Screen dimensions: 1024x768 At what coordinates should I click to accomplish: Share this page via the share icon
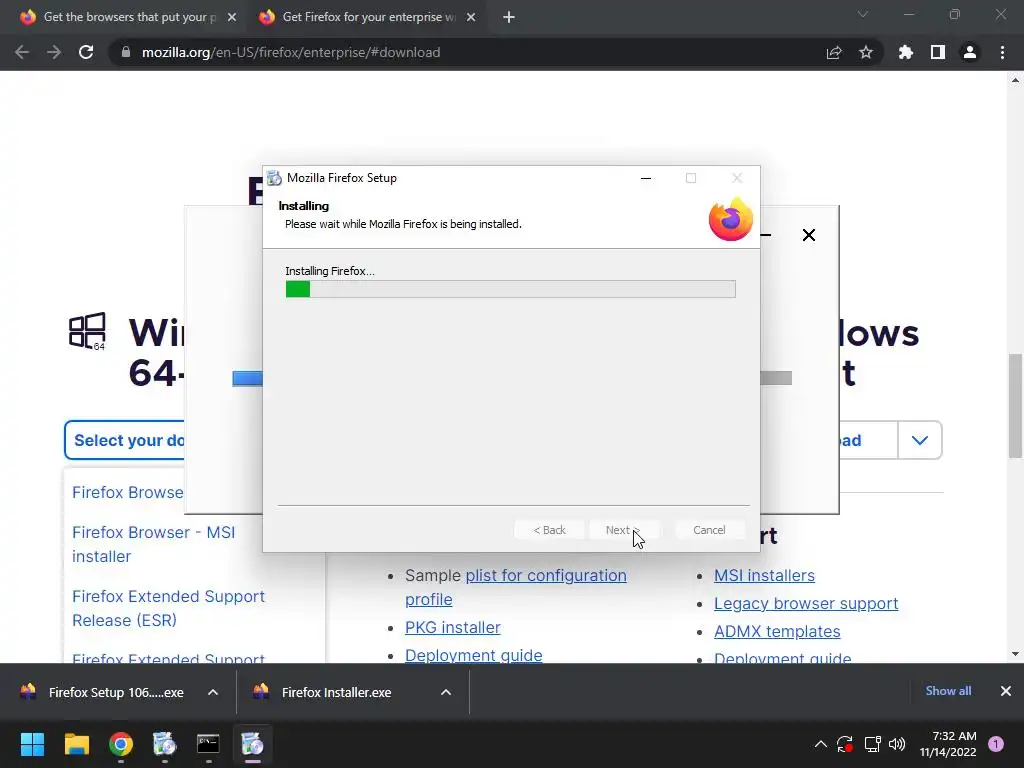[x=834, y=52]
